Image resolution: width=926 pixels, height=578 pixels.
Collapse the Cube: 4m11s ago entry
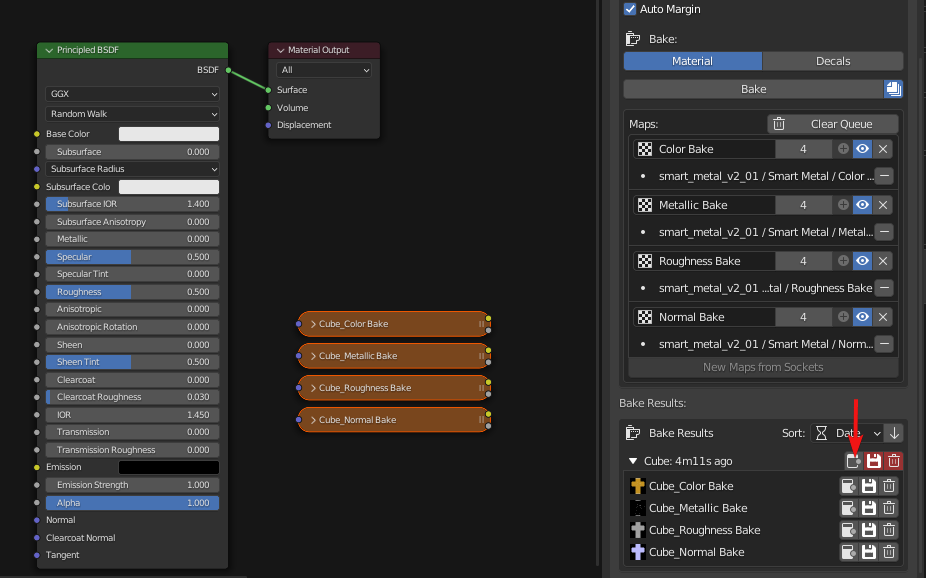[633, 461]
